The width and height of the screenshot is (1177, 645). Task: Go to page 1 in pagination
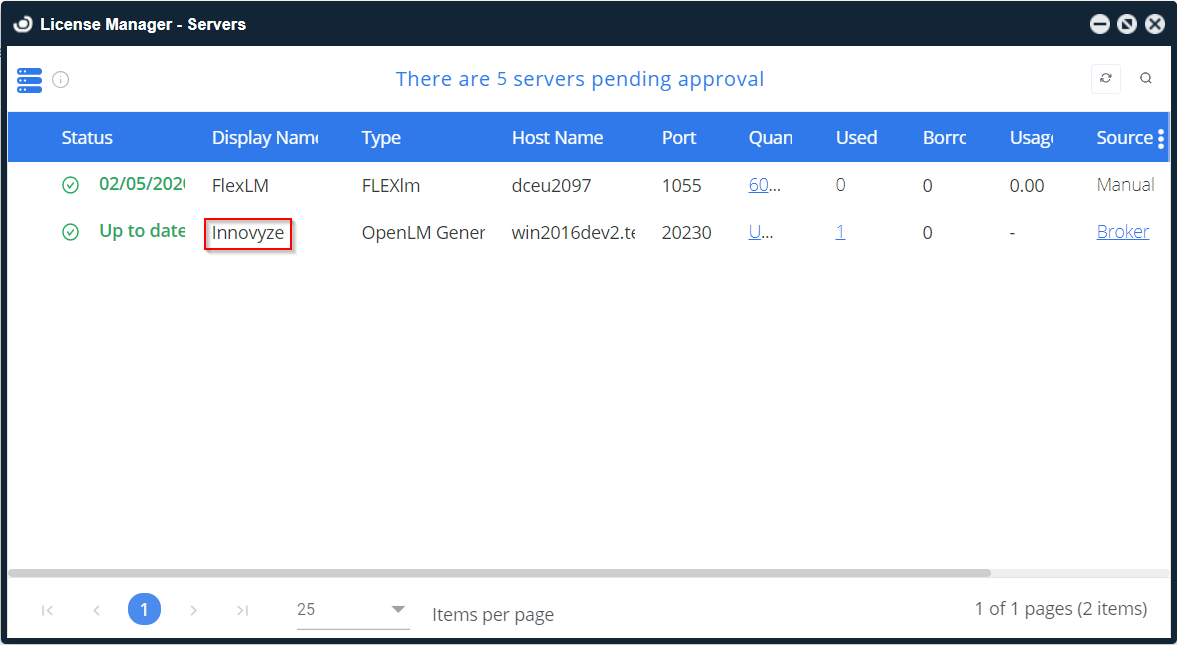click(144, 609)
